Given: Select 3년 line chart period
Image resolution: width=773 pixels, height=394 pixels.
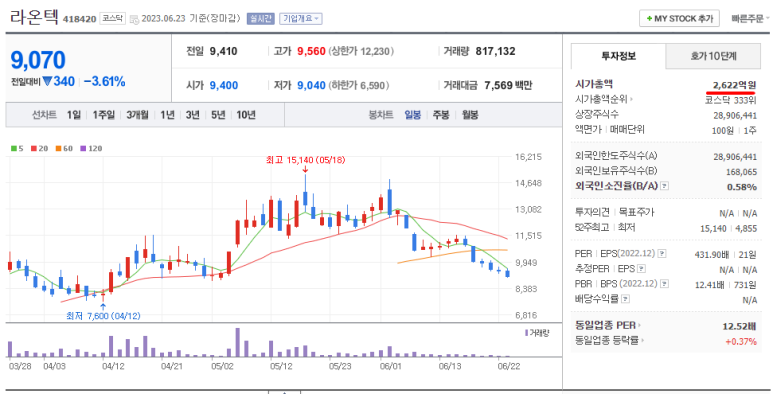Looking at the screenshot, I should pyautogui.click(x=193, y=115).
